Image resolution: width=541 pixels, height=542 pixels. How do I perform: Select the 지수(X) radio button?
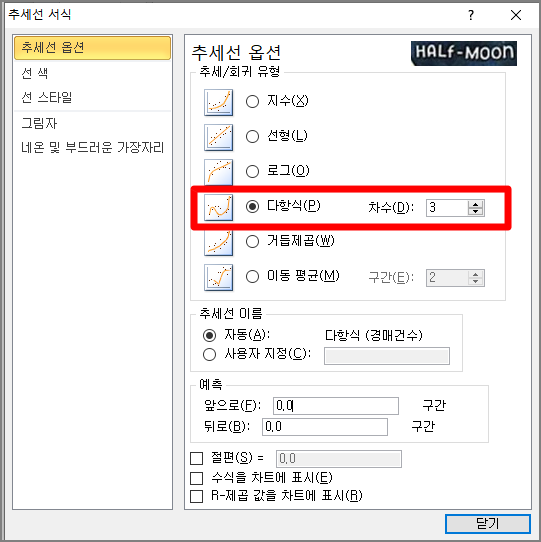click(x=252, y=102)
